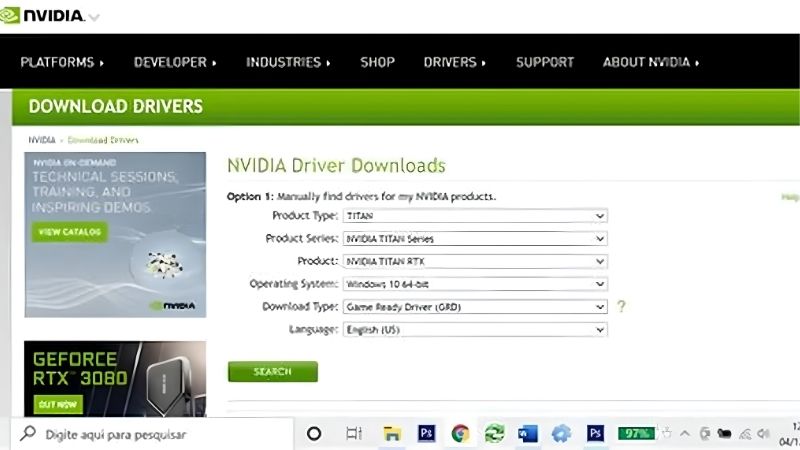
Task: Click the Wi-Fi network tray icon
Action: 745,434
